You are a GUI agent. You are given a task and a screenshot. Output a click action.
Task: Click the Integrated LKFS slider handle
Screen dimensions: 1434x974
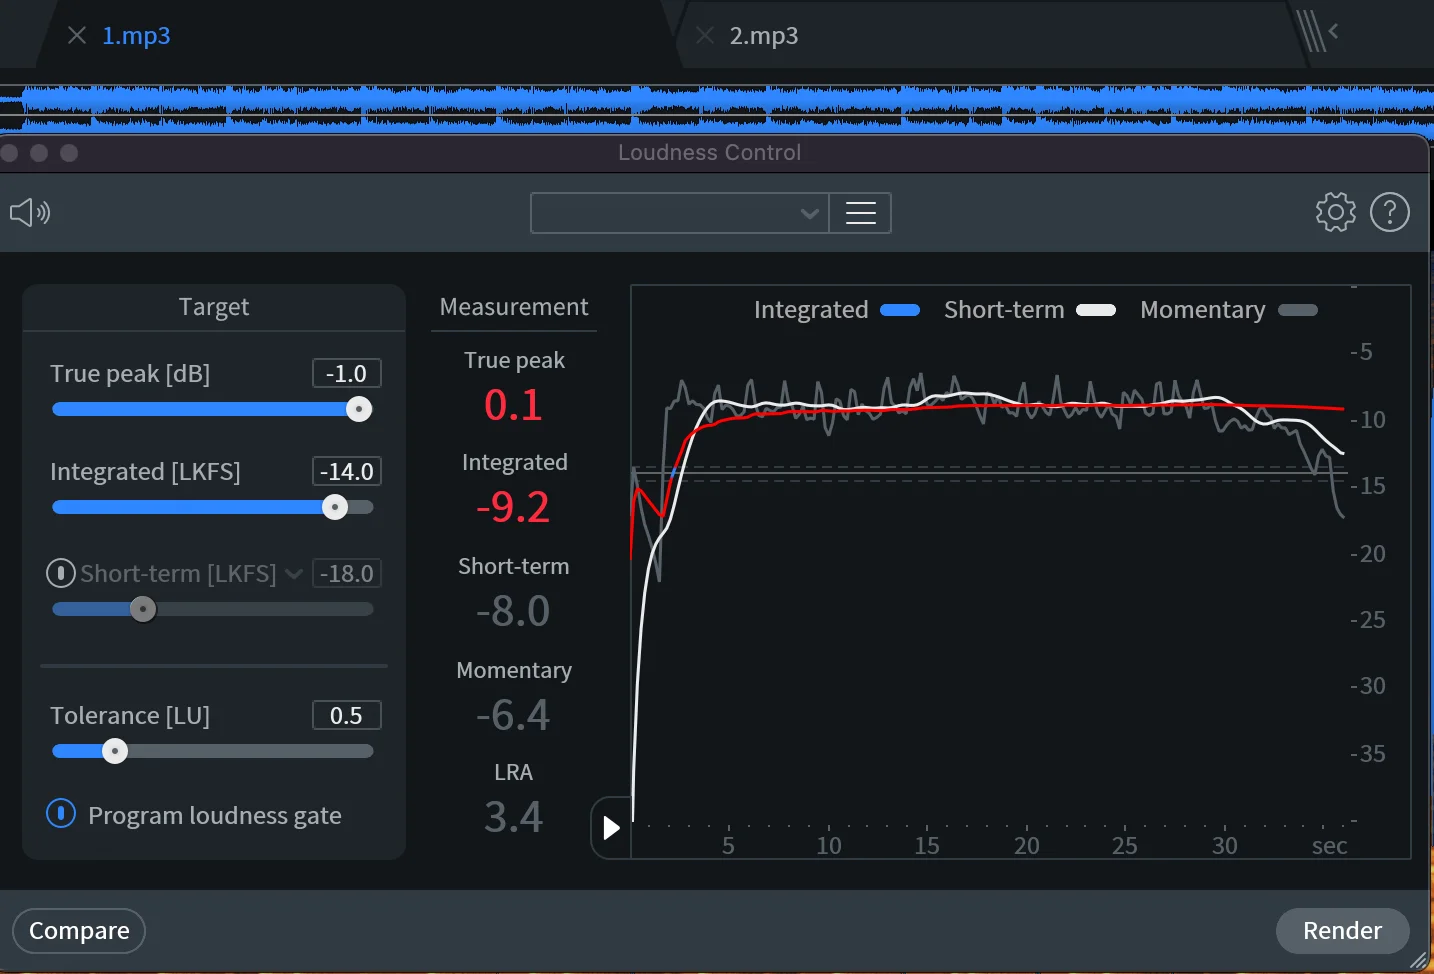click(335, 507)
